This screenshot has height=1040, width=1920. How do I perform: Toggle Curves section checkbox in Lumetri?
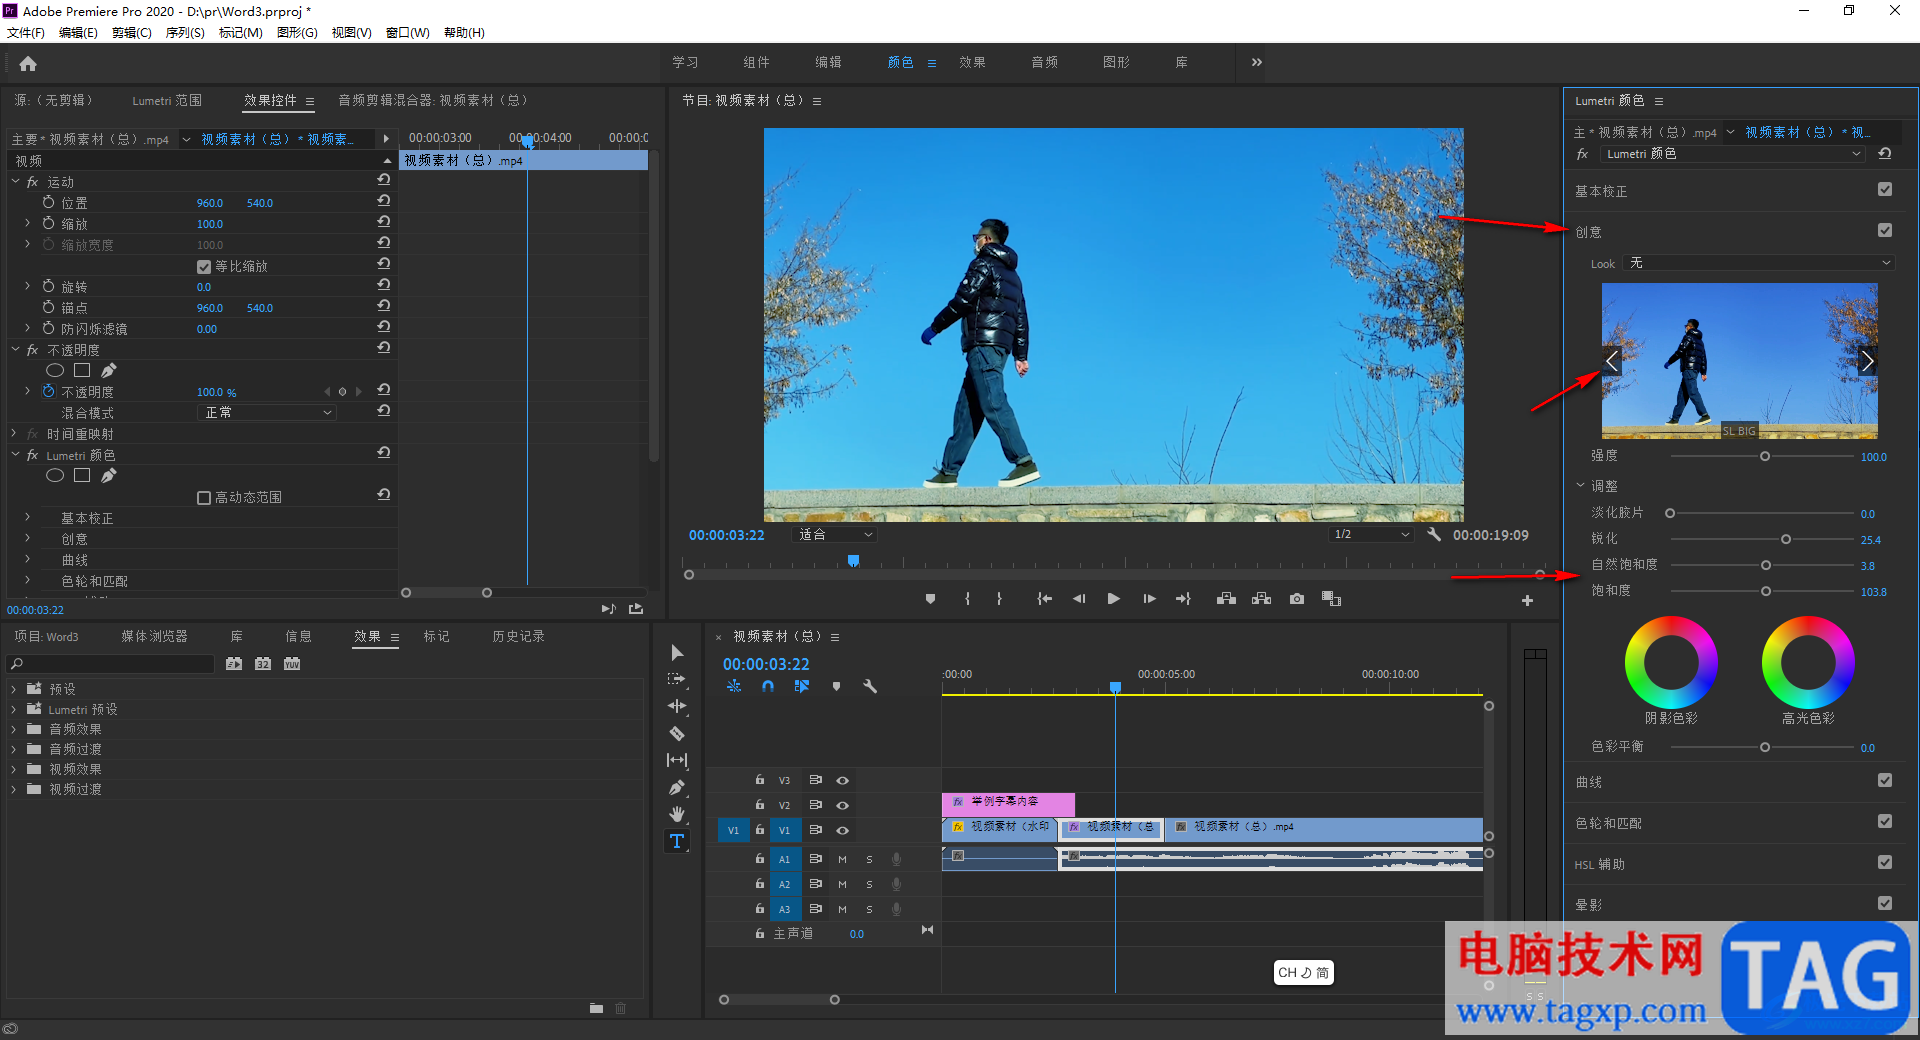(x=1885, y=781)
